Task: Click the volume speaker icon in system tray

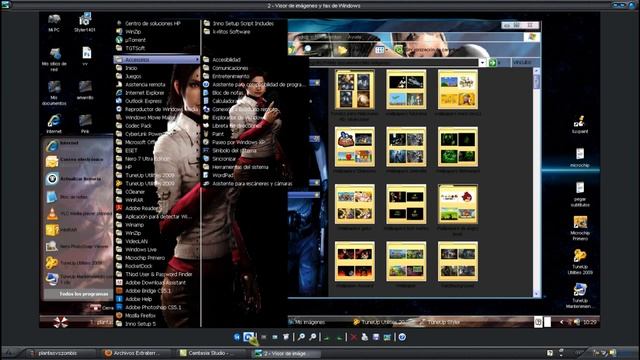Action: click(612, 353)
